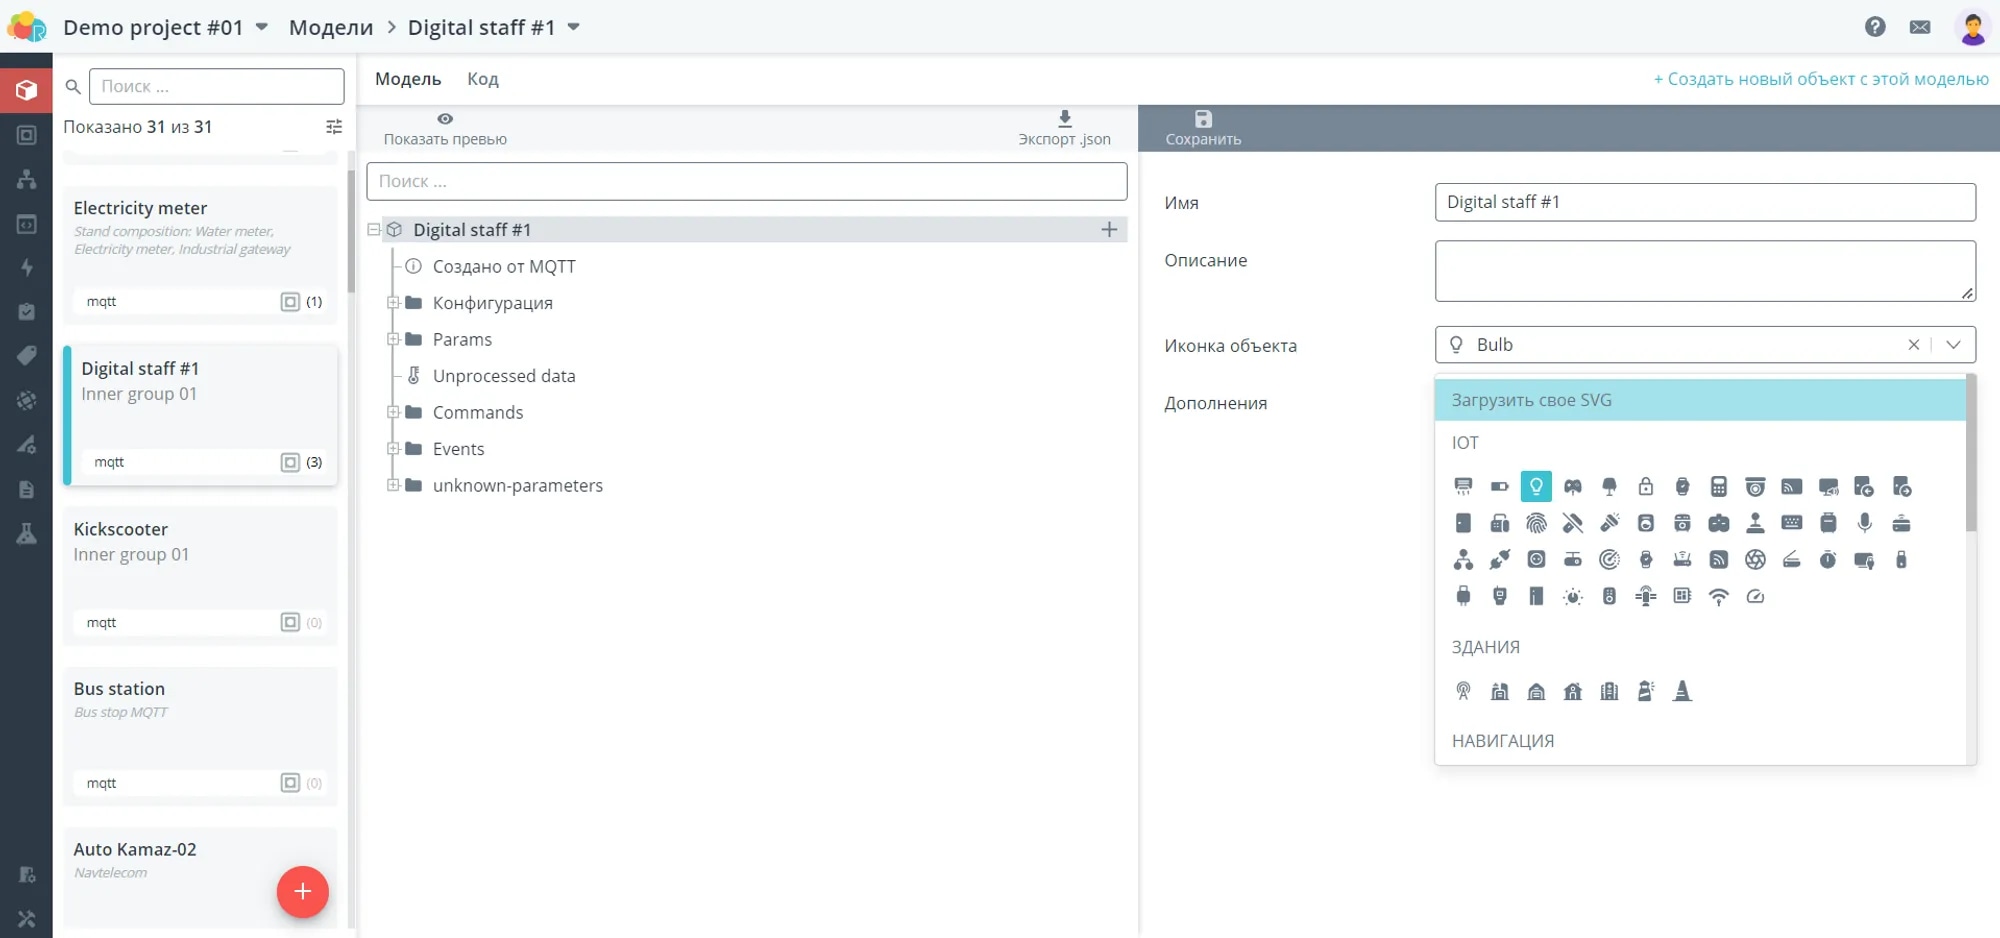This screenshot has width=2000, height=938.
Task: Select the keyboard icon in IoT grid
Action: 1791,523
